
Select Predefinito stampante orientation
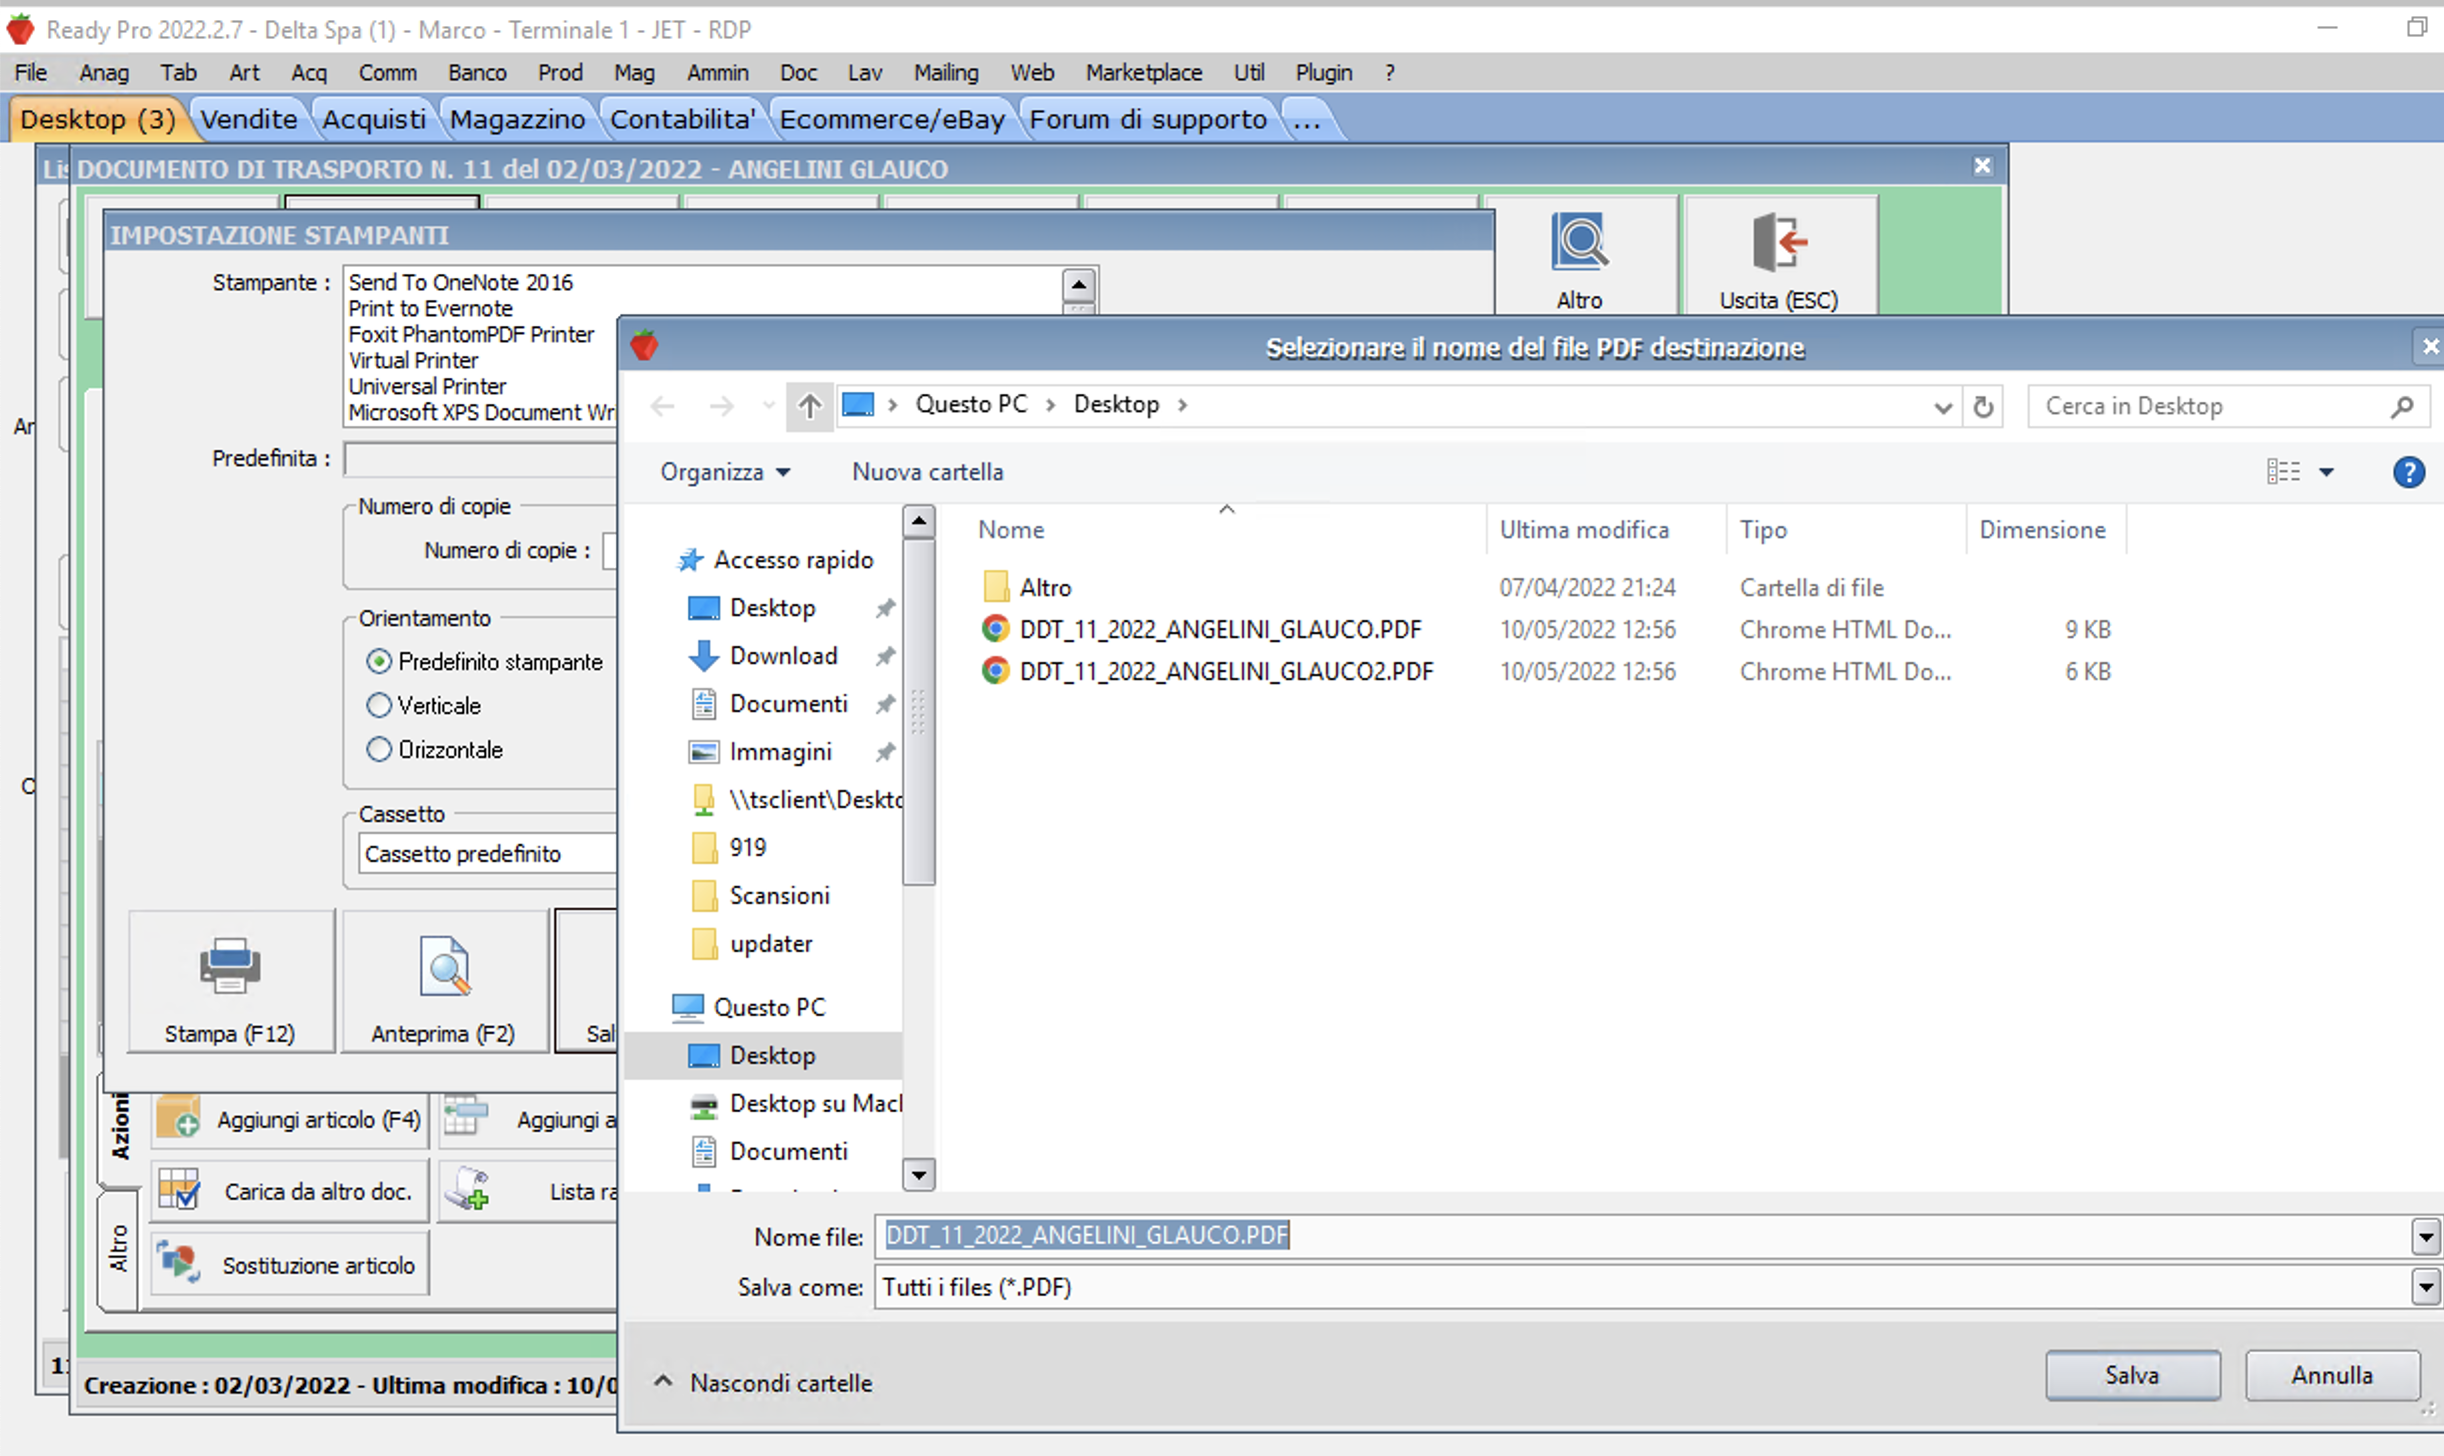point(379,661)
